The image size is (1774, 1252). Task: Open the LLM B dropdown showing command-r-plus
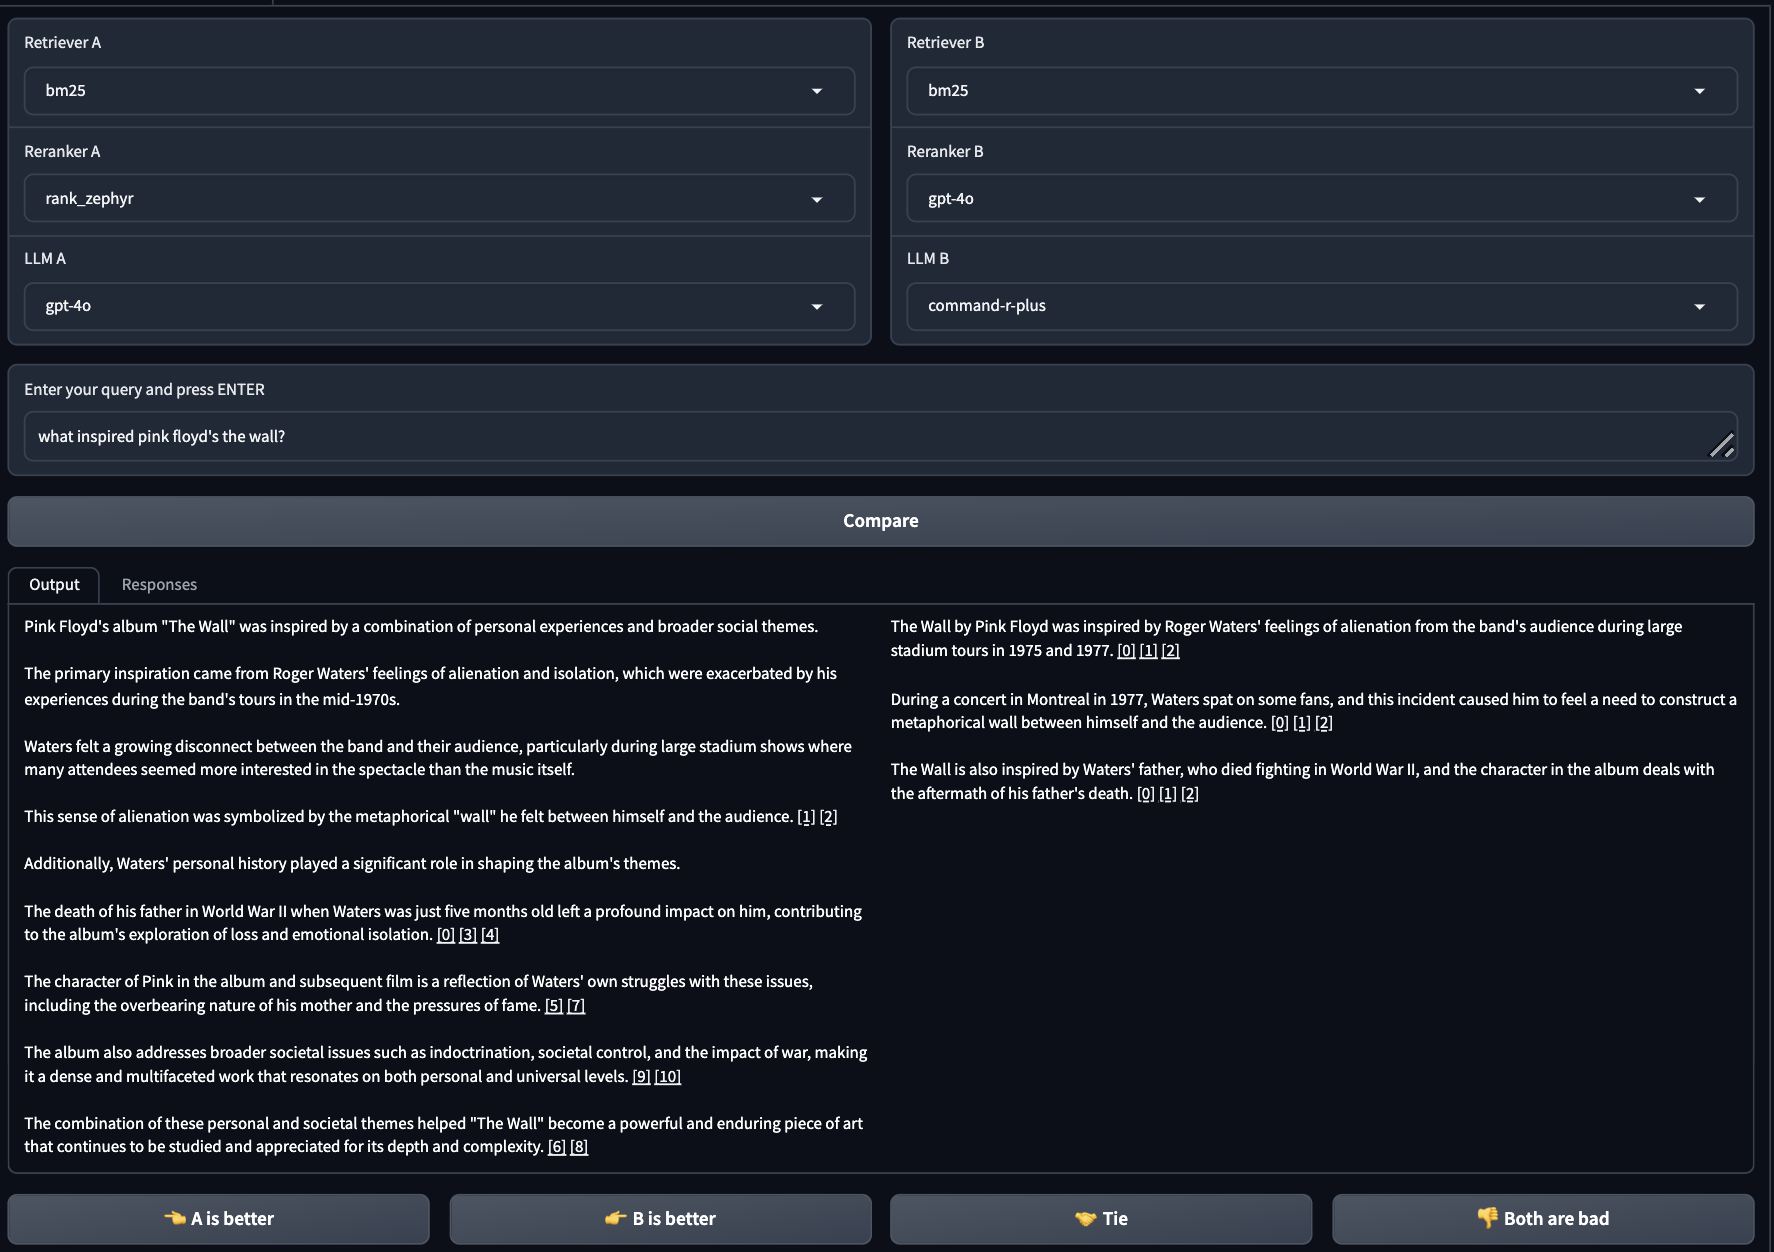point(1321,306)
